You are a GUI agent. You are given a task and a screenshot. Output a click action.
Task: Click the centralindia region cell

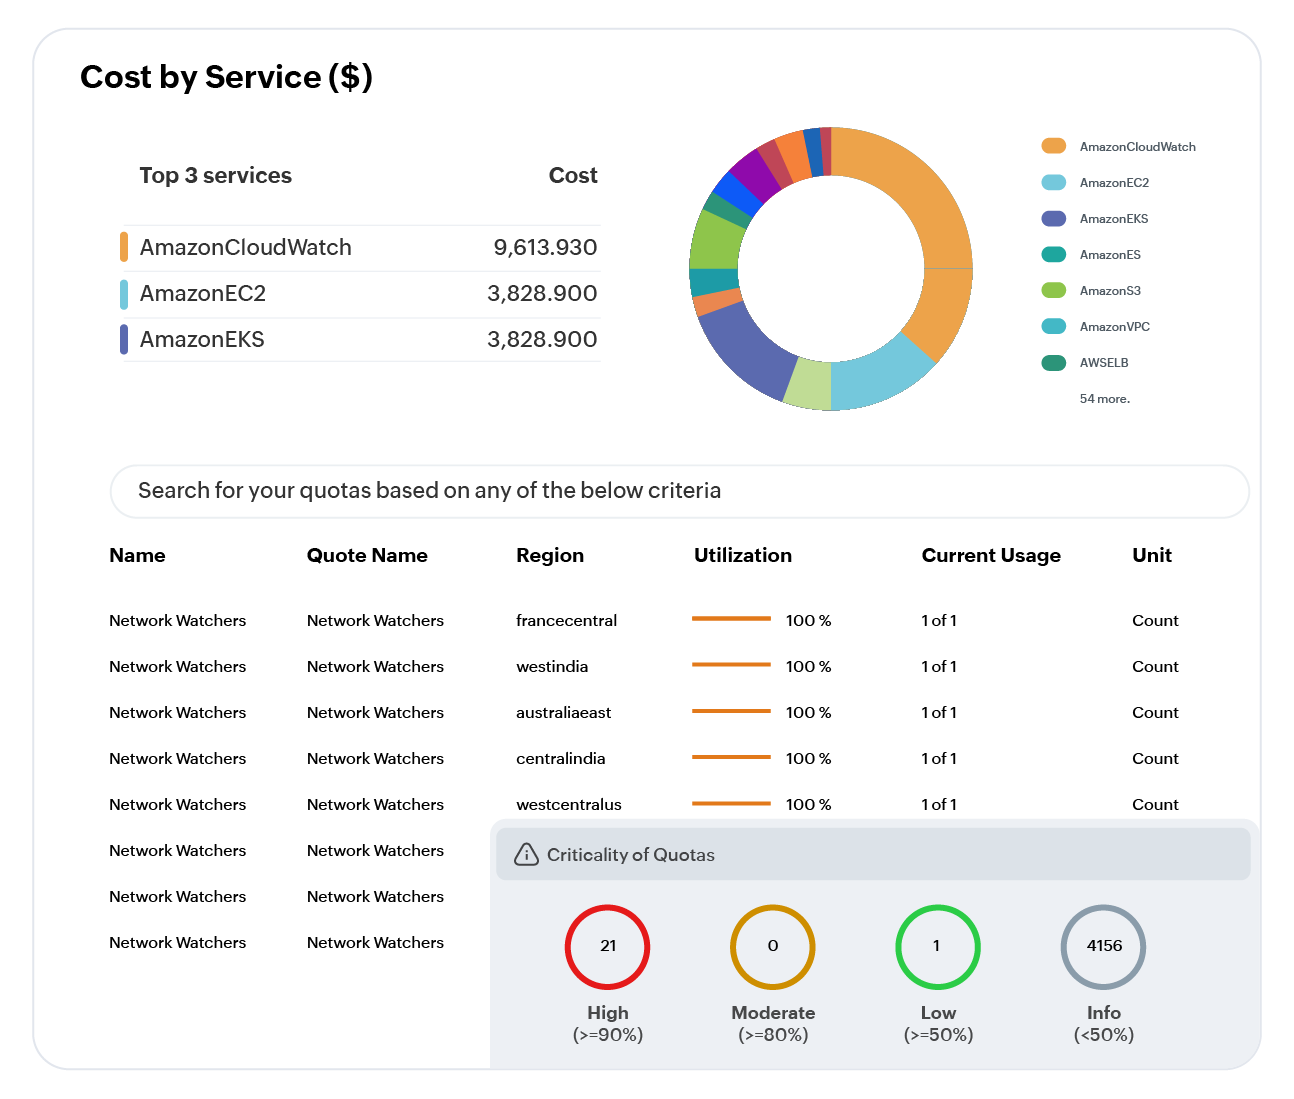pos(560,758)
